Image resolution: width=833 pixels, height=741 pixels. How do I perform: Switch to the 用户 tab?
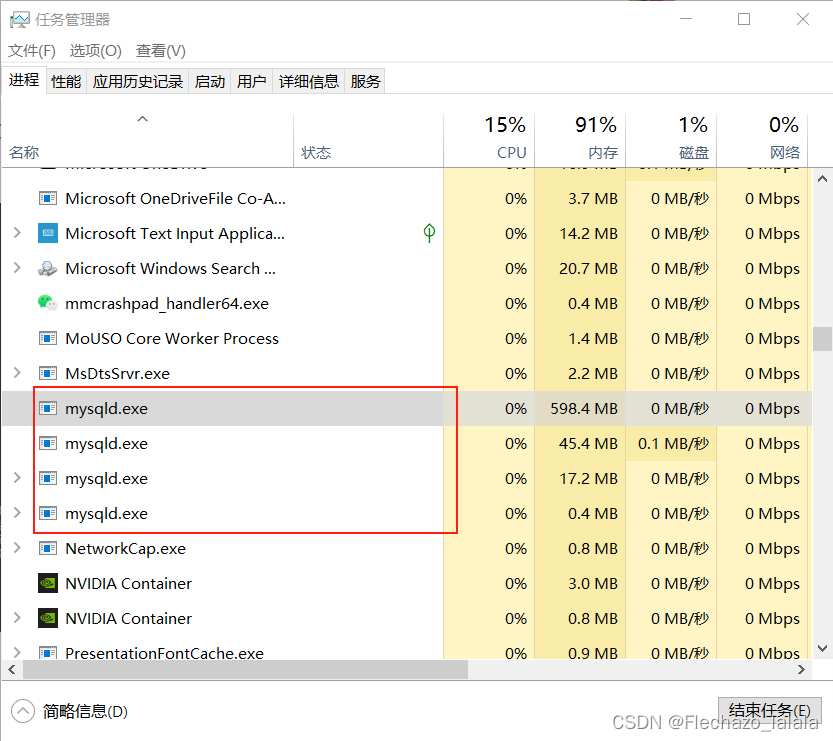pyautogui.click(x=251, y=81)
